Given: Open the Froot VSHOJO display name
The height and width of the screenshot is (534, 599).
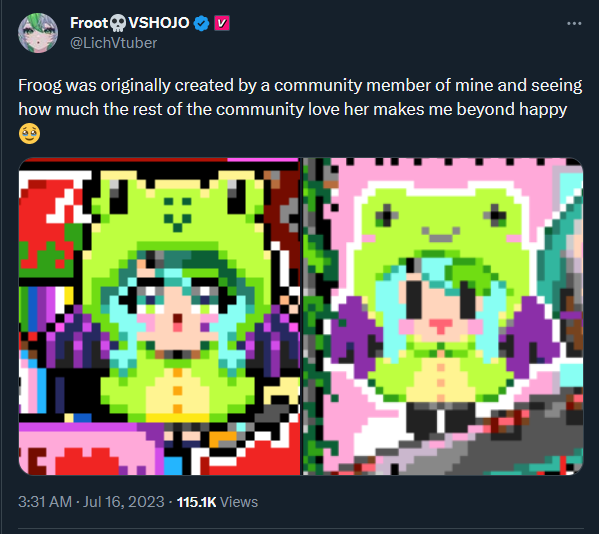Looking at the screenshot, I should point(130,23).
